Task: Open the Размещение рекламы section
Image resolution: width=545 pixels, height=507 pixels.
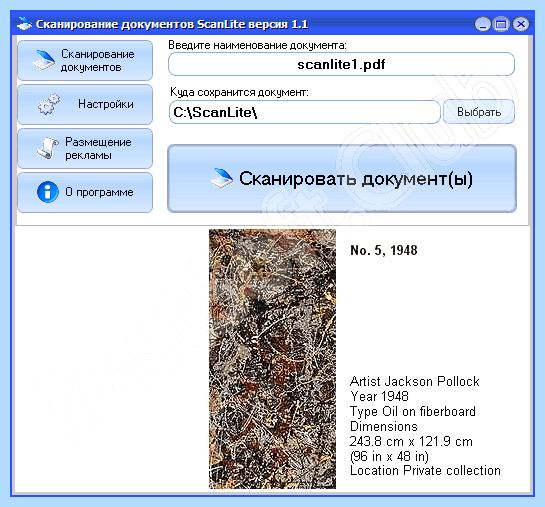Action: pos(85,148)
